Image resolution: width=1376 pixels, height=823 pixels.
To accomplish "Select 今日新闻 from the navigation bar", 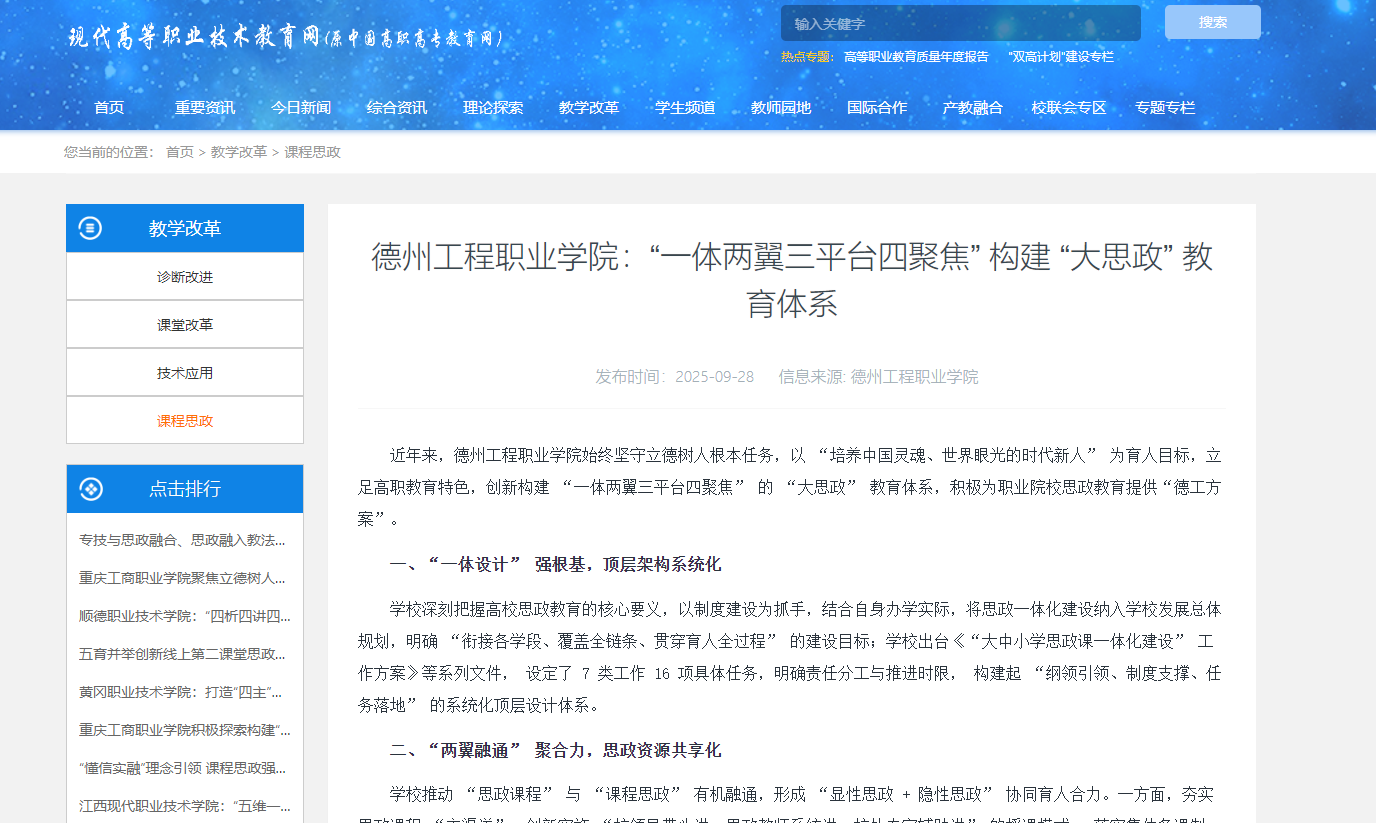I will (301, 108).
